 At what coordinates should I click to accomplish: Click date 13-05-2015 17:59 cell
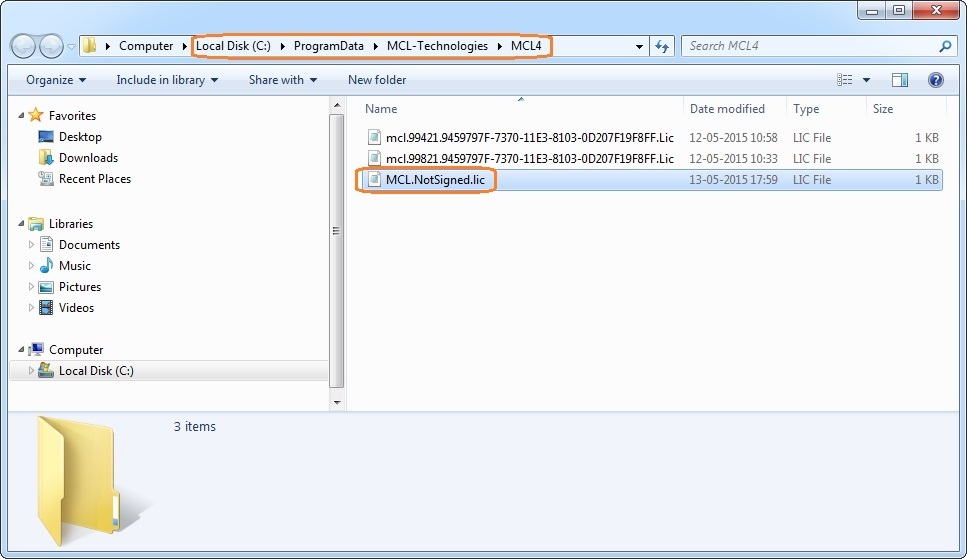click(733, 180)
